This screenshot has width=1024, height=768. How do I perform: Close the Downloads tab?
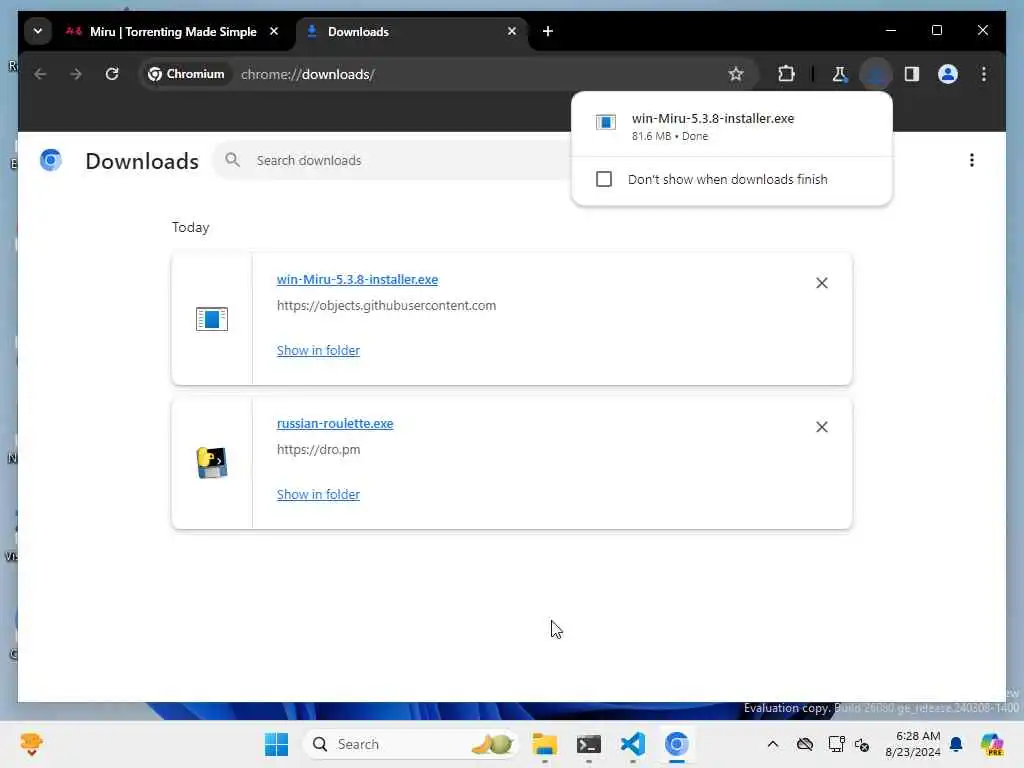[x=512, y=31]
